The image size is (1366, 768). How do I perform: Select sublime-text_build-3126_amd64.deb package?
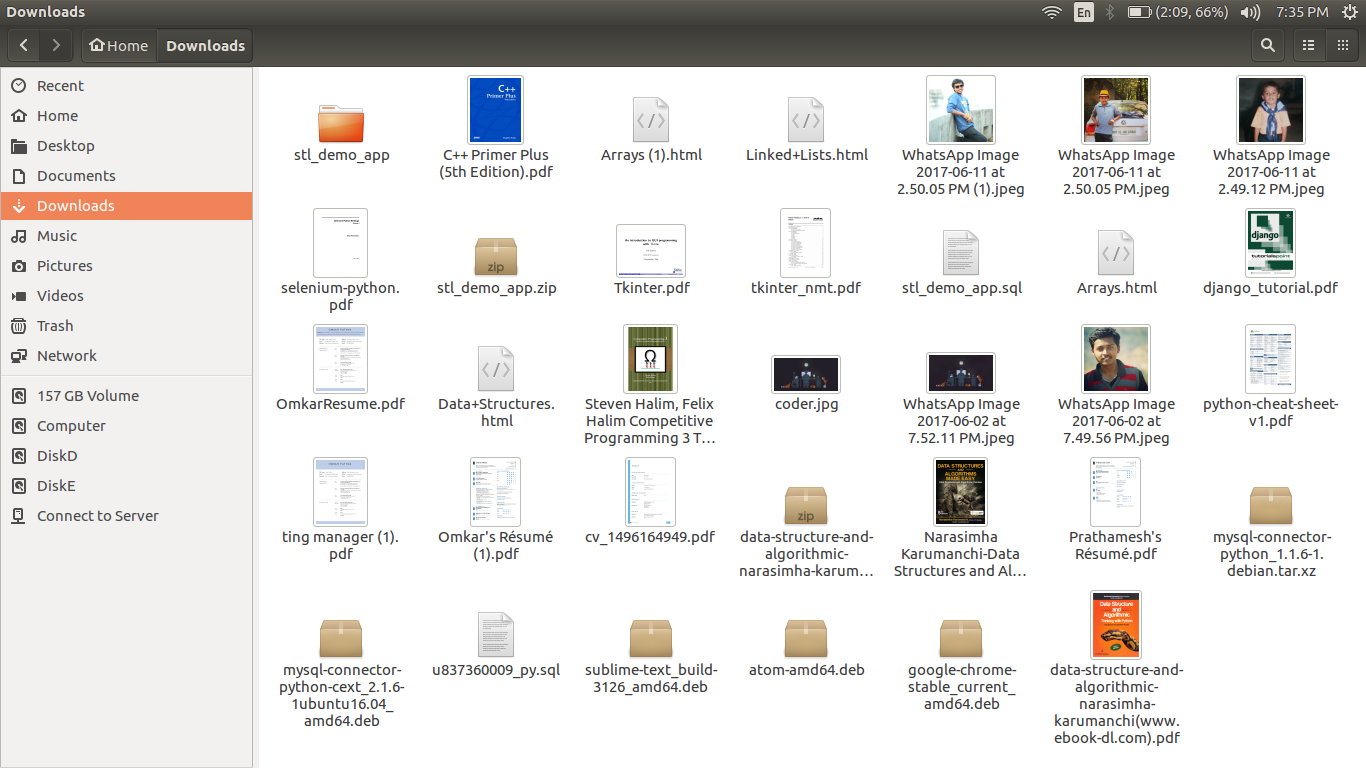(651, 639)
